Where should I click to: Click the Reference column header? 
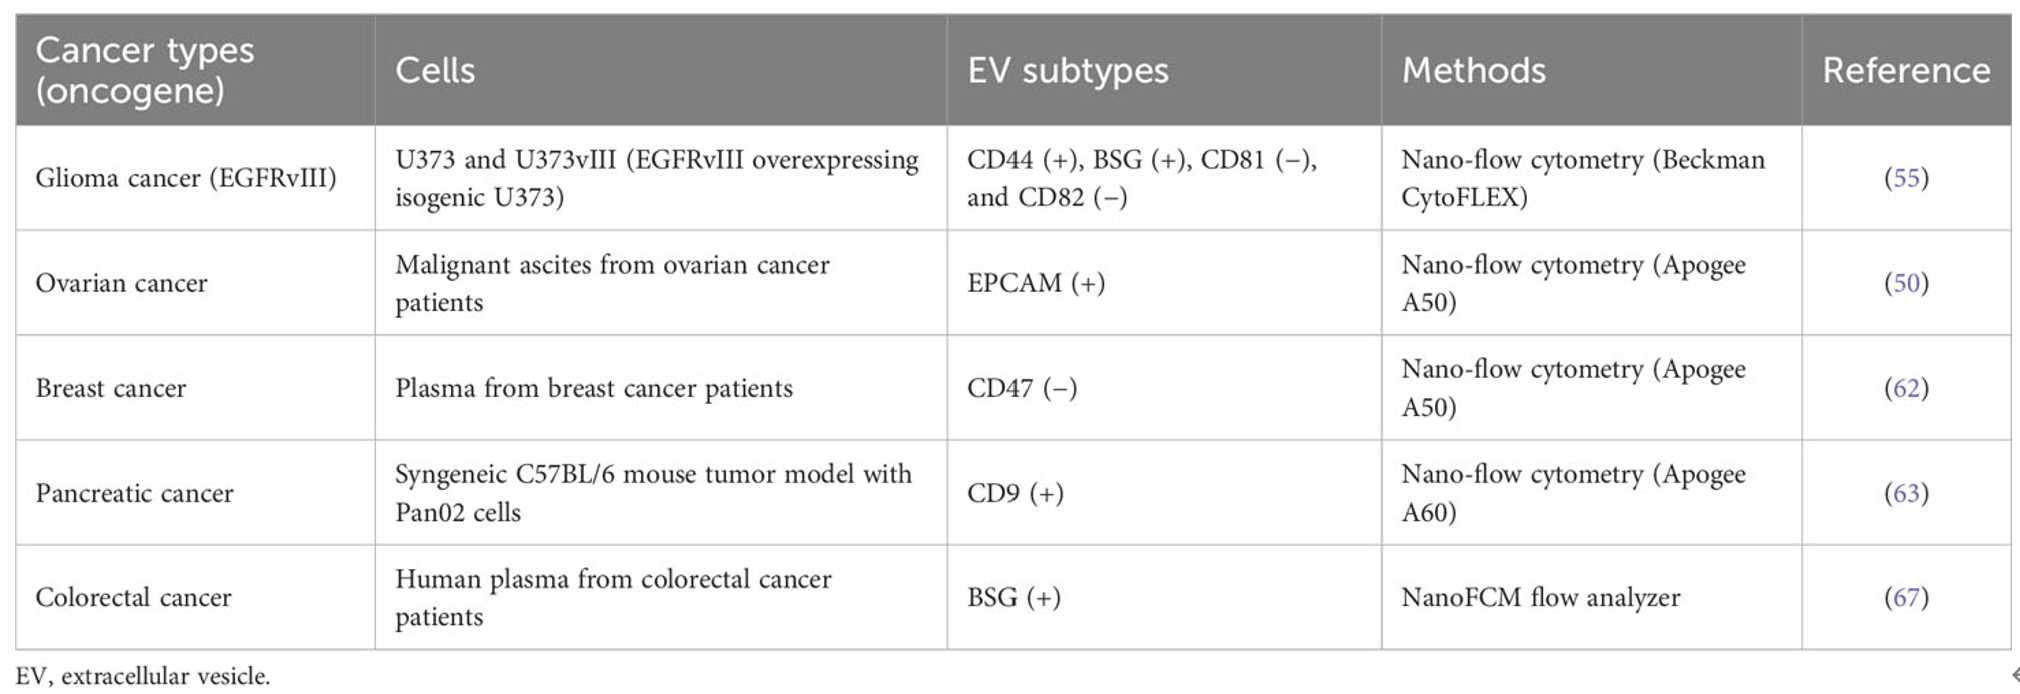(x=1906, y=70)
